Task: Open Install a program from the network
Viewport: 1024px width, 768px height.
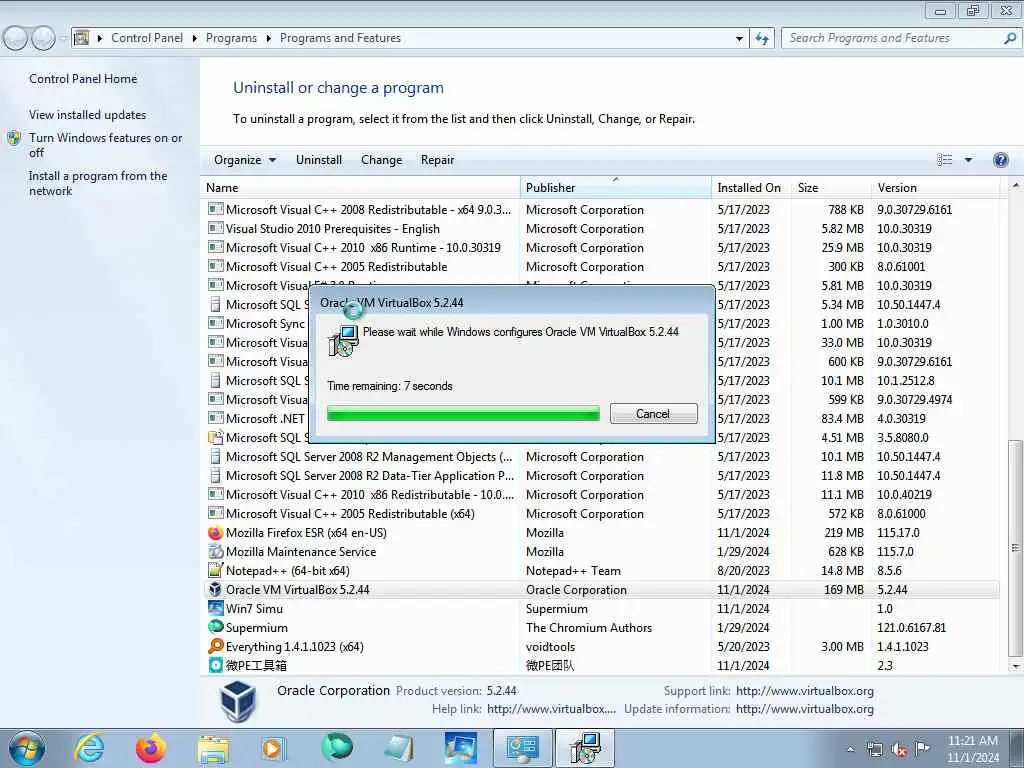Action: tap(98, 184)
